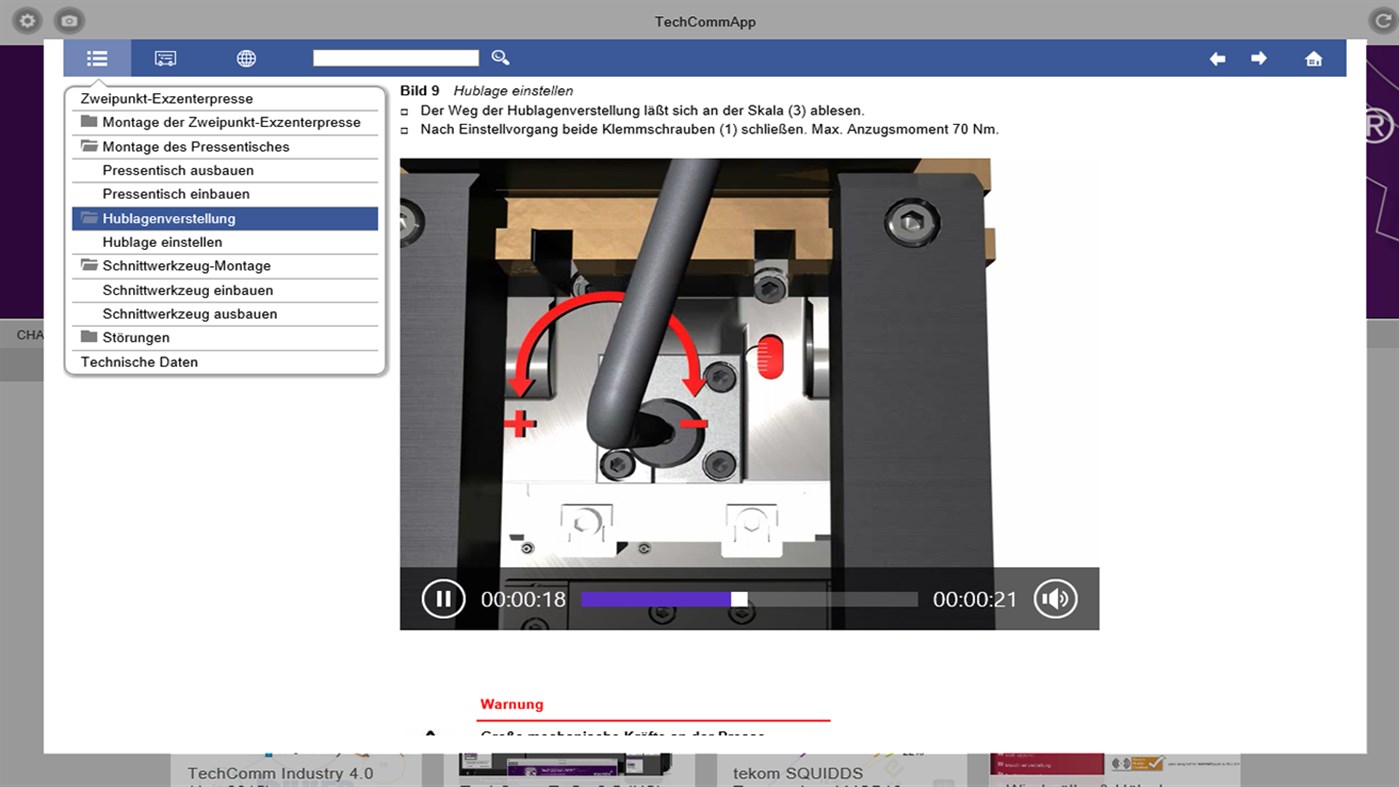
Task: Go to the home screen via home icon
Action: click(x=1313, y=58)
